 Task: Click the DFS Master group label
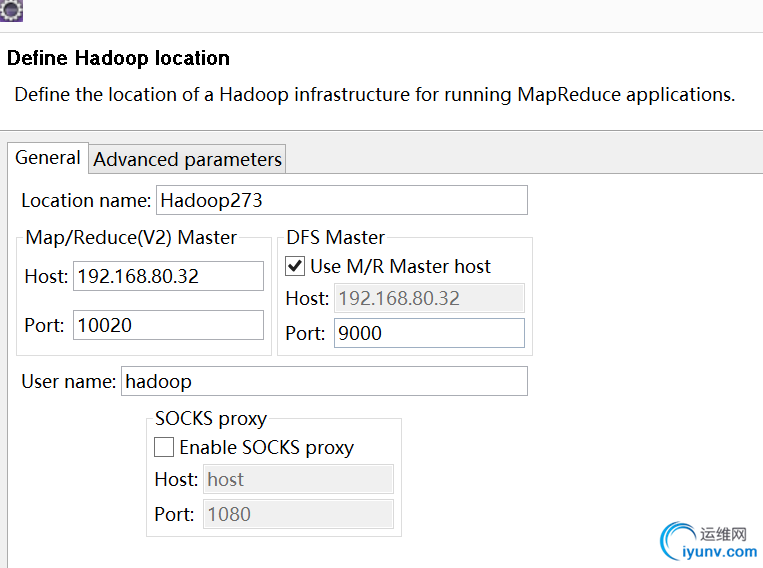[335, 237]
